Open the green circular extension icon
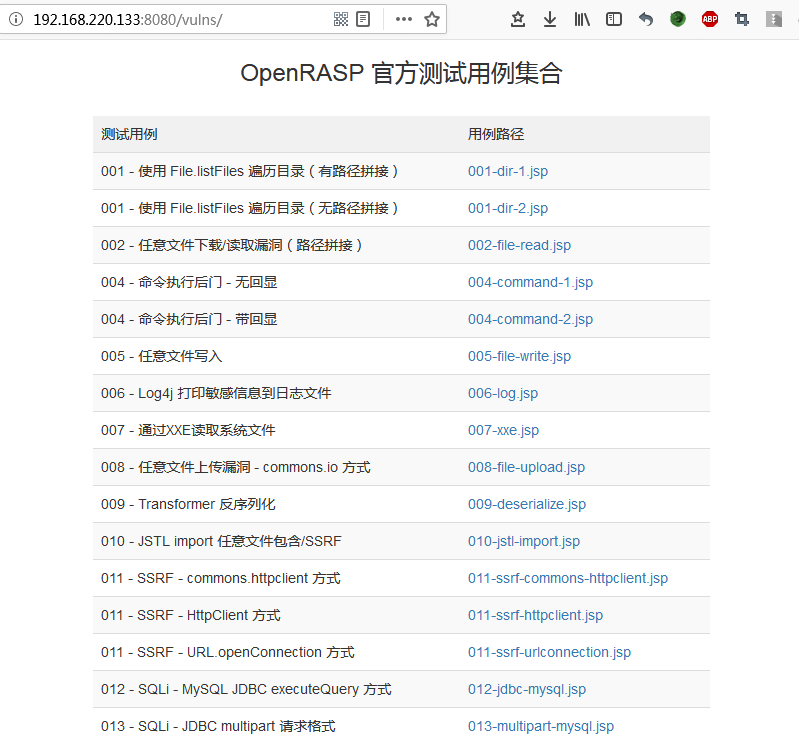The height and width of the screenshot is (747, 799). [x=678, y=19]
